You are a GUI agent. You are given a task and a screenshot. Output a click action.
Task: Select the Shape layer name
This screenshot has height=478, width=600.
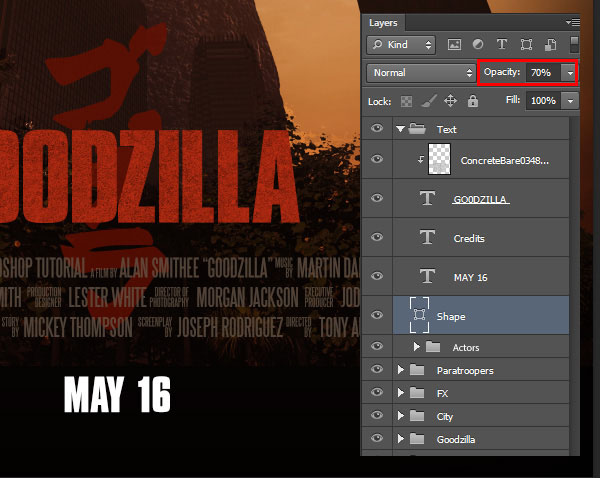(451, 316)
